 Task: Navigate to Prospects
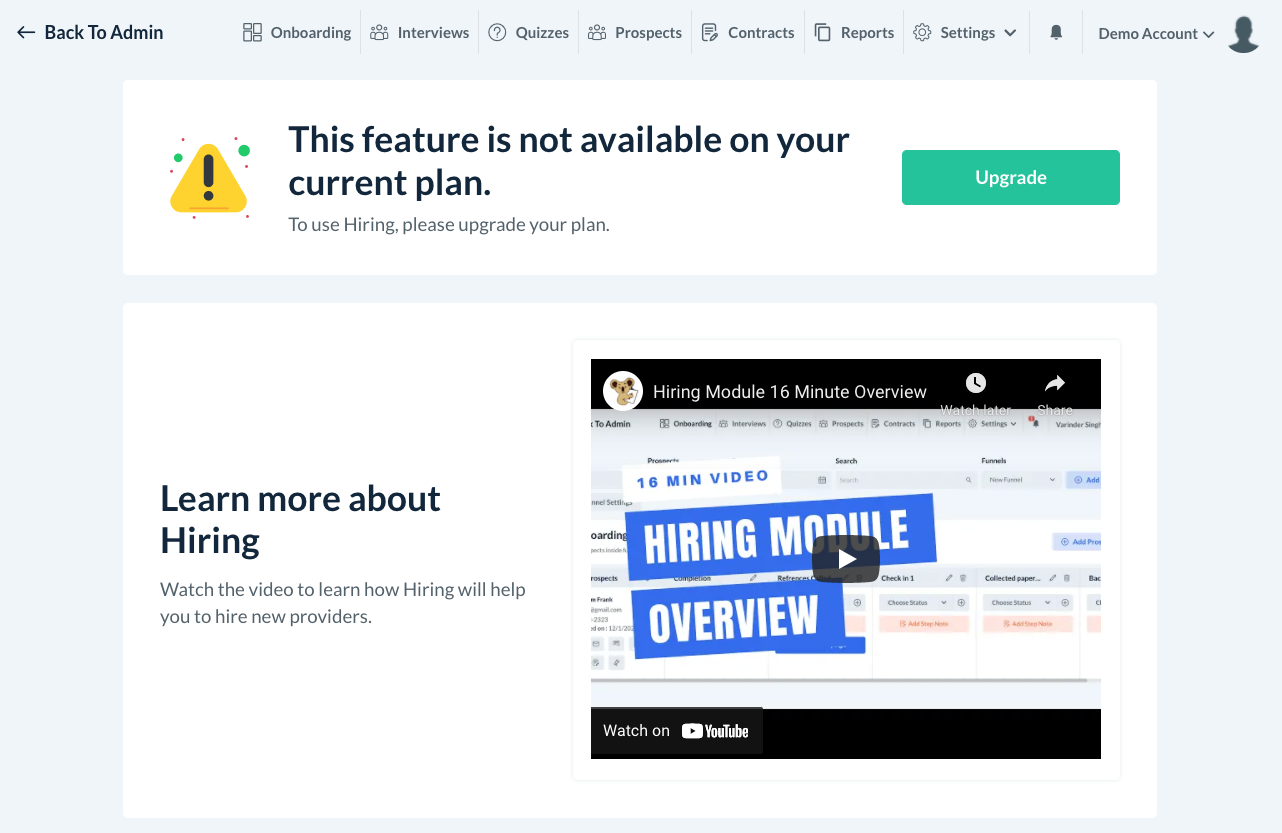tap(635, 33)
